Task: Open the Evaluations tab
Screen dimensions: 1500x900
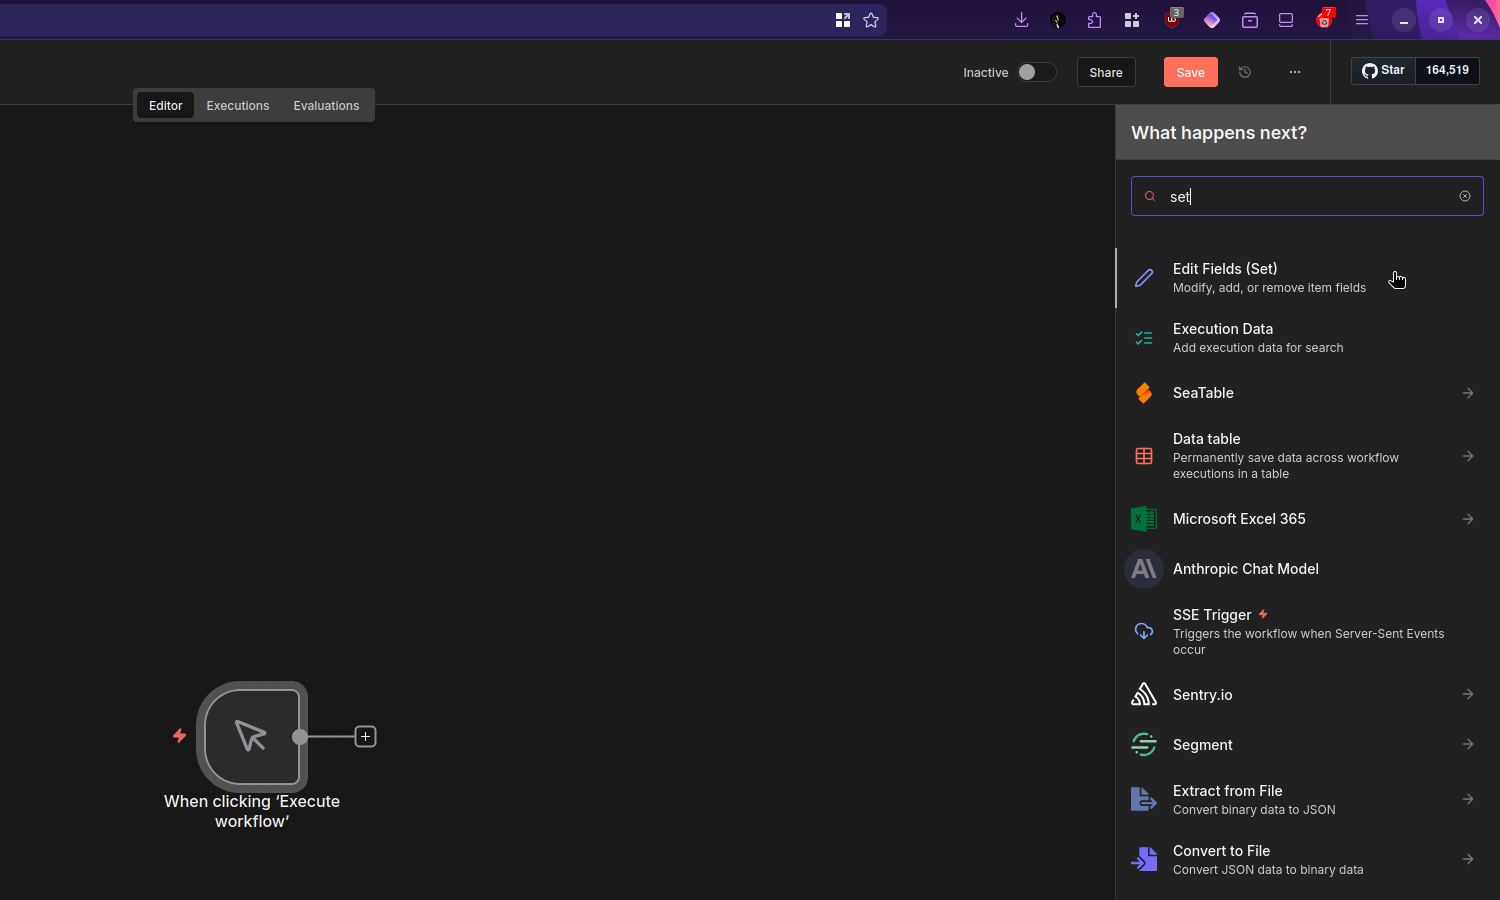Action: point(326,105)
